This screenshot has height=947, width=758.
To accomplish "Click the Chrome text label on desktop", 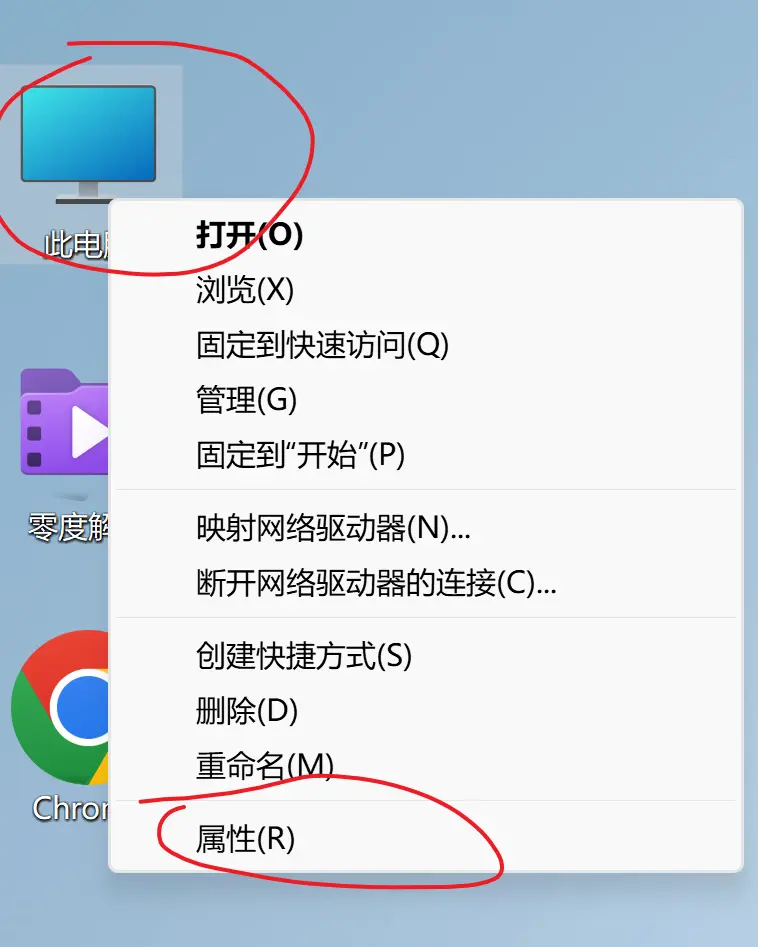I will (70, 808).
